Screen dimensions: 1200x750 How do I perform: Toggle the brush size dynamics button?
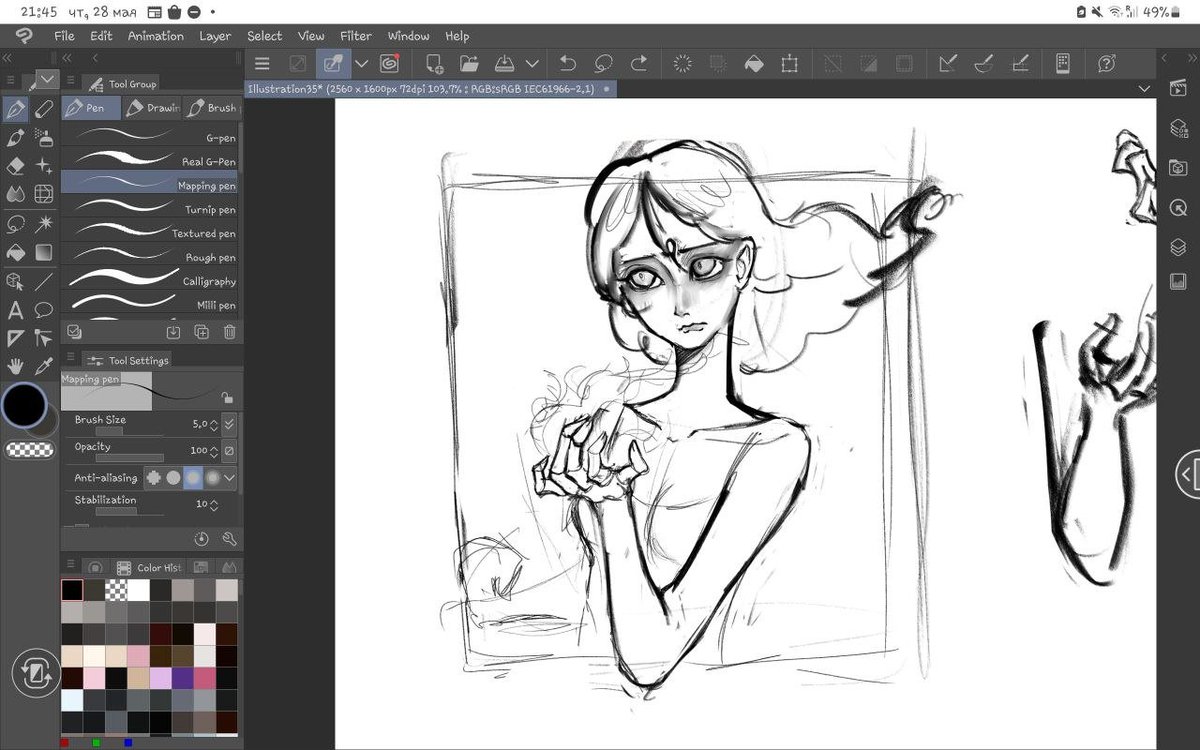pos(229,424)
